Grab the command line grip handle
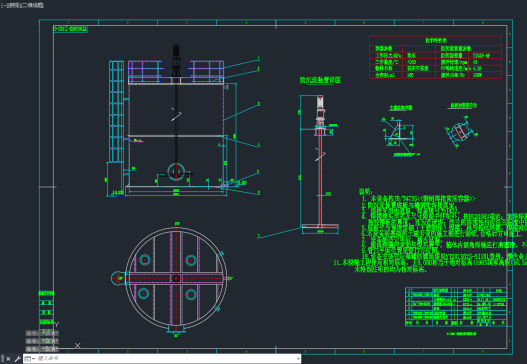 coord(2,359)
